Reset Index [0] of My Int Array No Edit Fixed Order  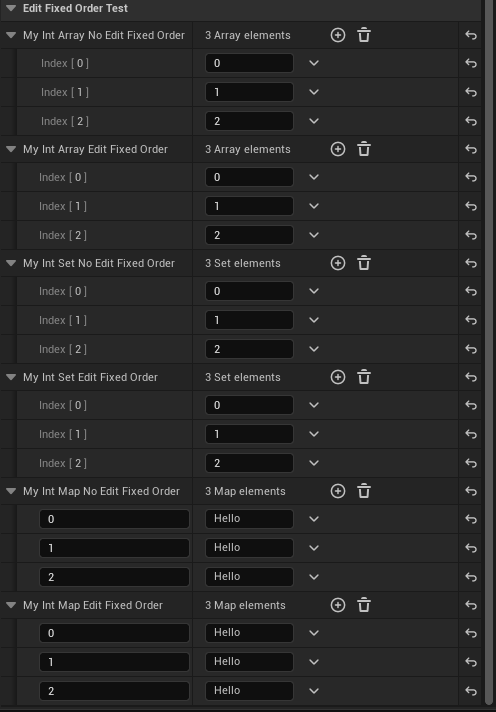tap(471, 63)
